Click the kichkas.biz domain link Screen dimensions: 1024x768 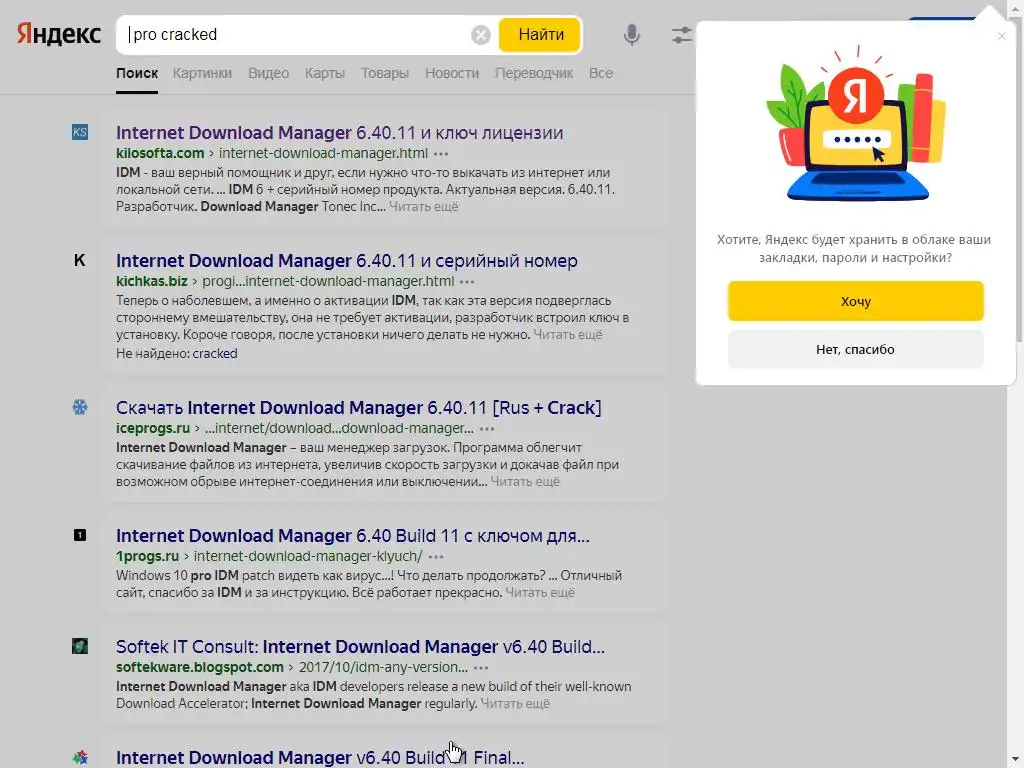(152, 281)
